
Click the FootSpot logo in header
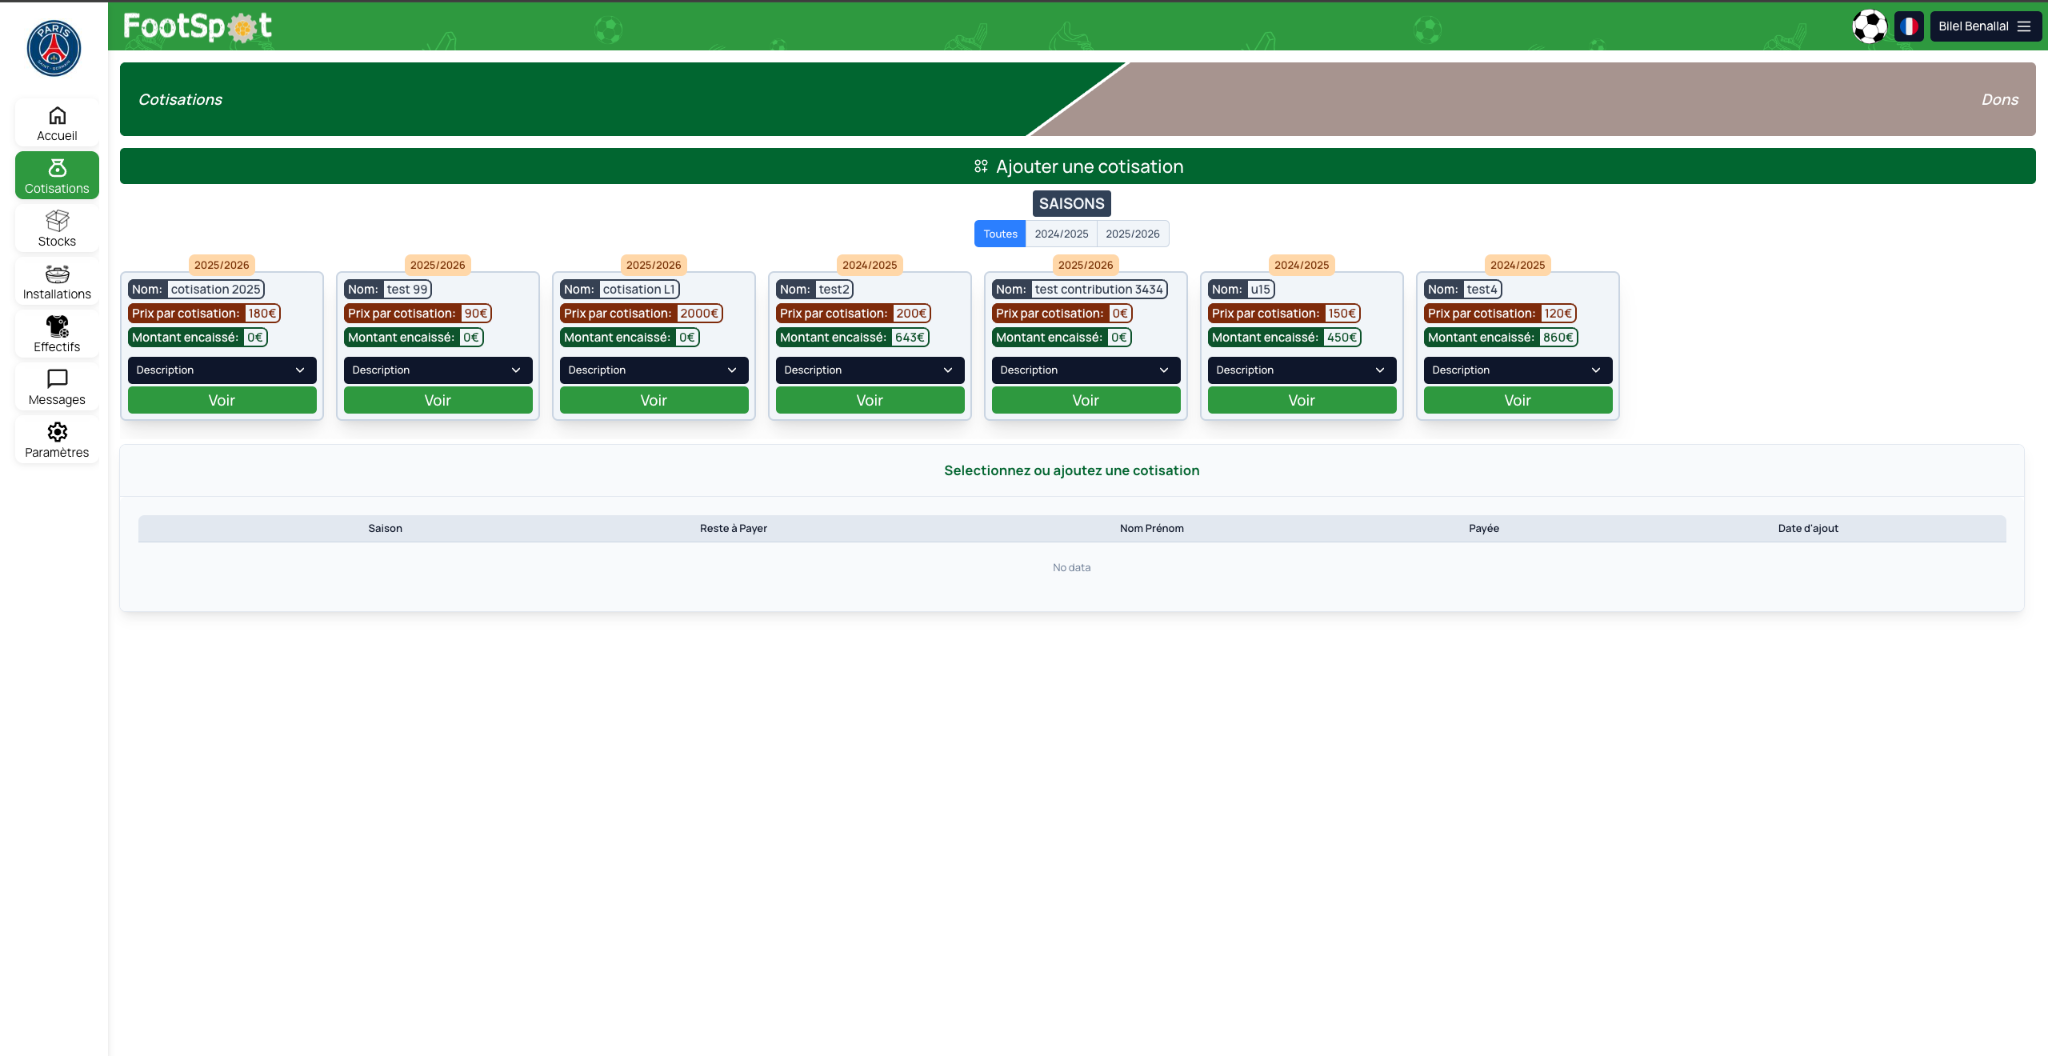point(197,26)
